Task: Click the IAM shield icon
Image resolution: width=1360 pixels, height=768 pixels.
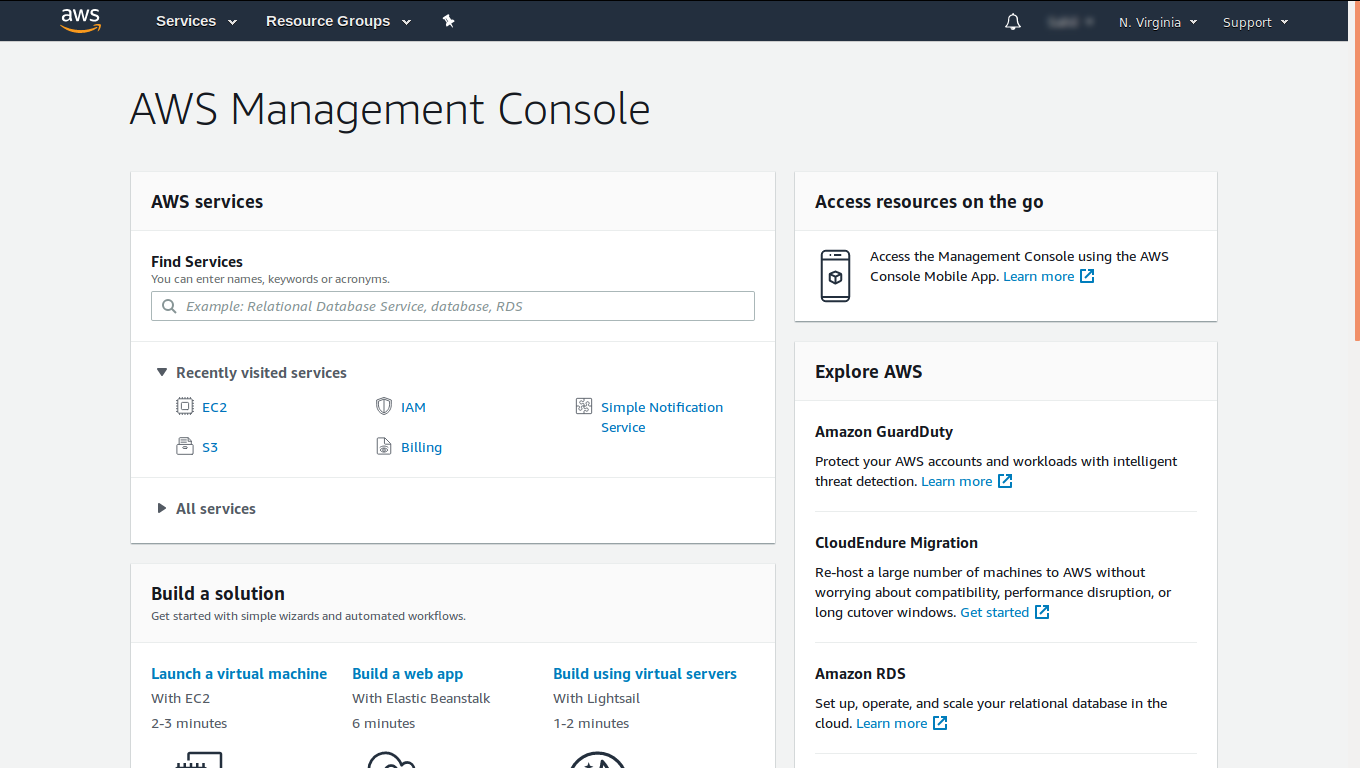Action: point(384,406)
